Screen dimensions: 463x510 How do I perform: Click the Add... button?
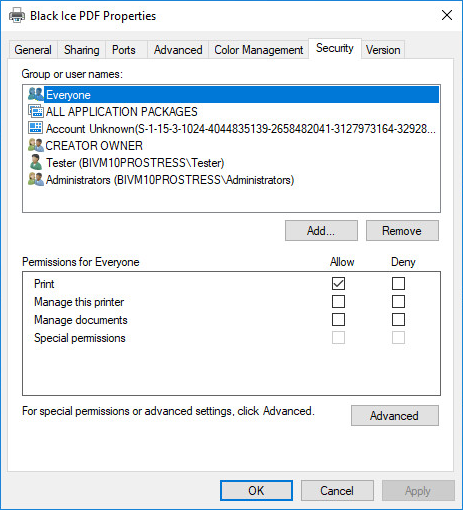click(321, 231)
